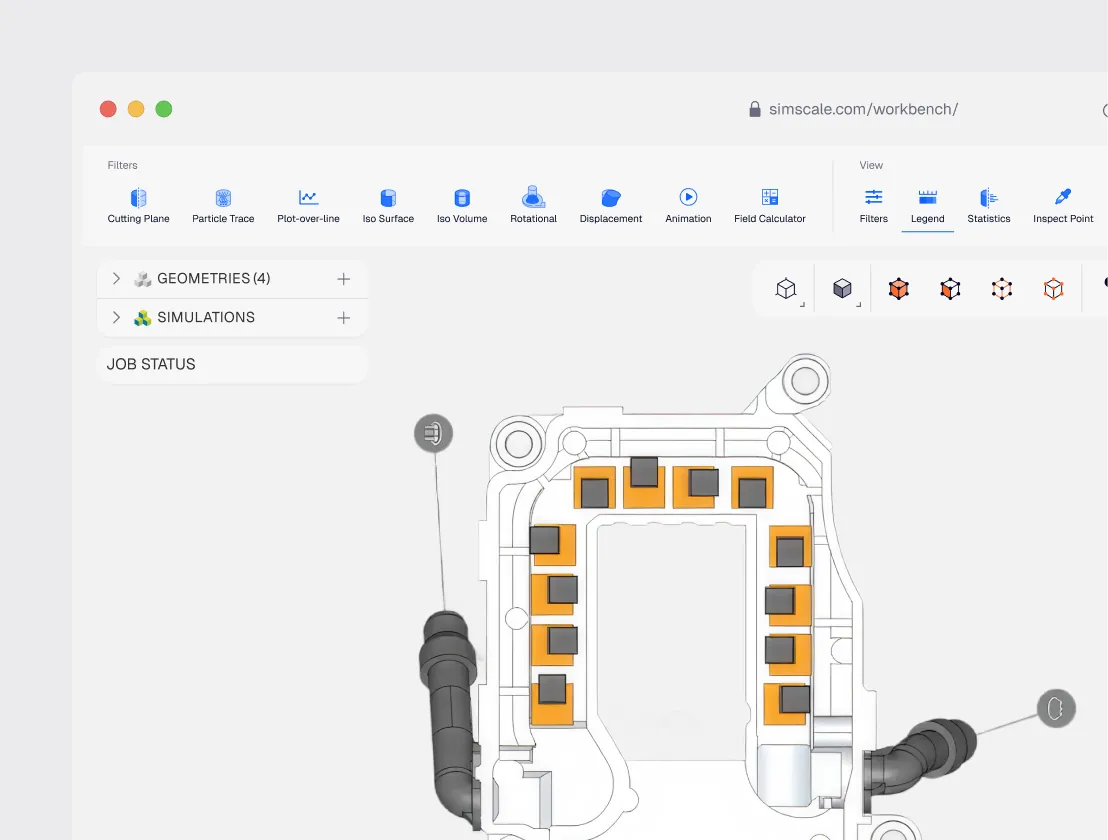
Task: Click the lock icon in address bar
Action: pos(755,109)
